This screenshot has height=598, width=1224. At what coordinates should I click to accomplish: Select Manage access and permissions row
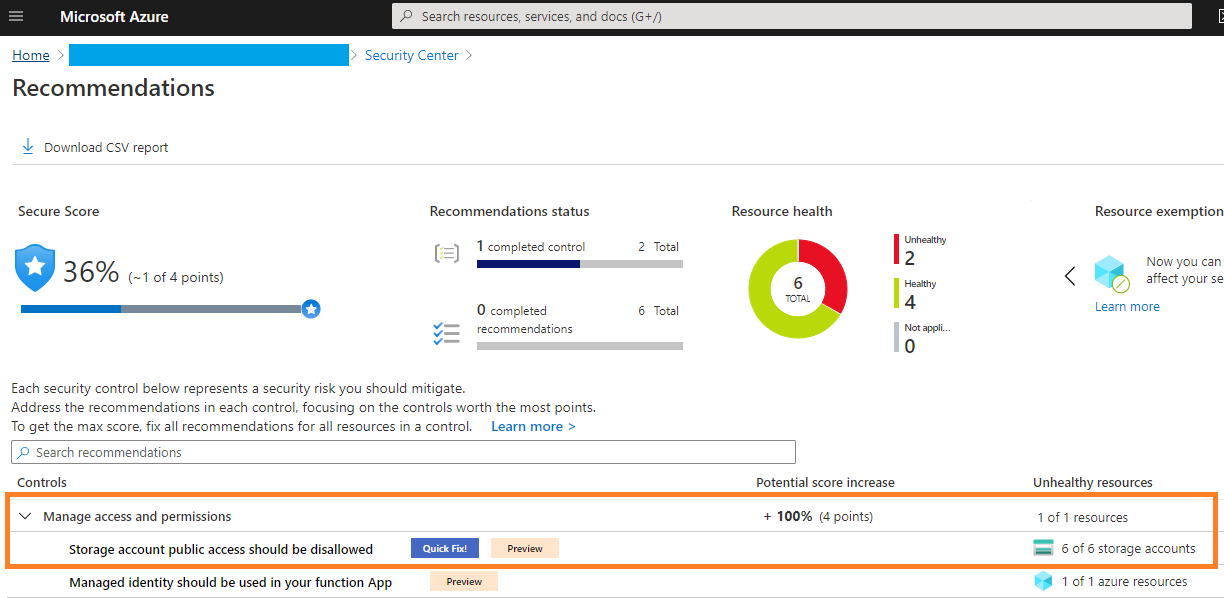pyautogui.click(x=612, y=517)
